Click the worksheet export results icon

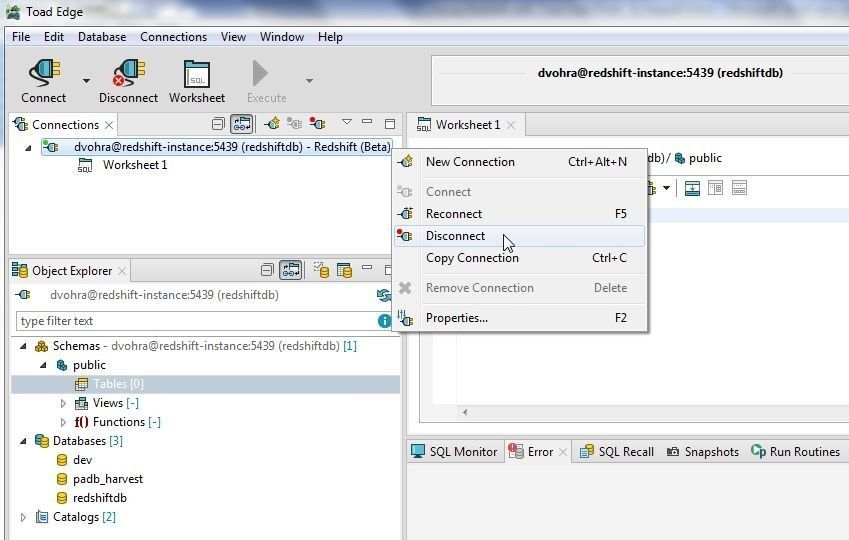click(693, 188)
